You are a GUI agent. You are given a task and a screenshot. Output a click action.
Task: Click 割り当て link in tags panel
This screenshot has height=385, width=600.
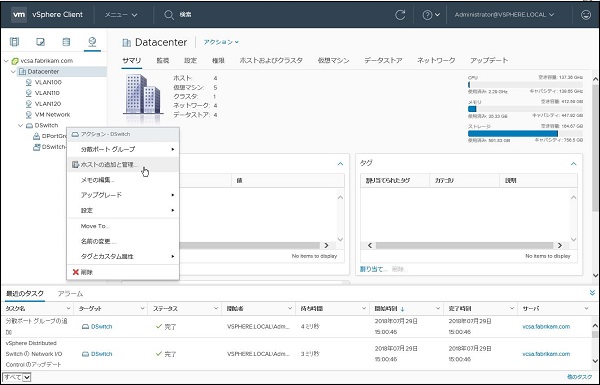(x=373, y=269)
